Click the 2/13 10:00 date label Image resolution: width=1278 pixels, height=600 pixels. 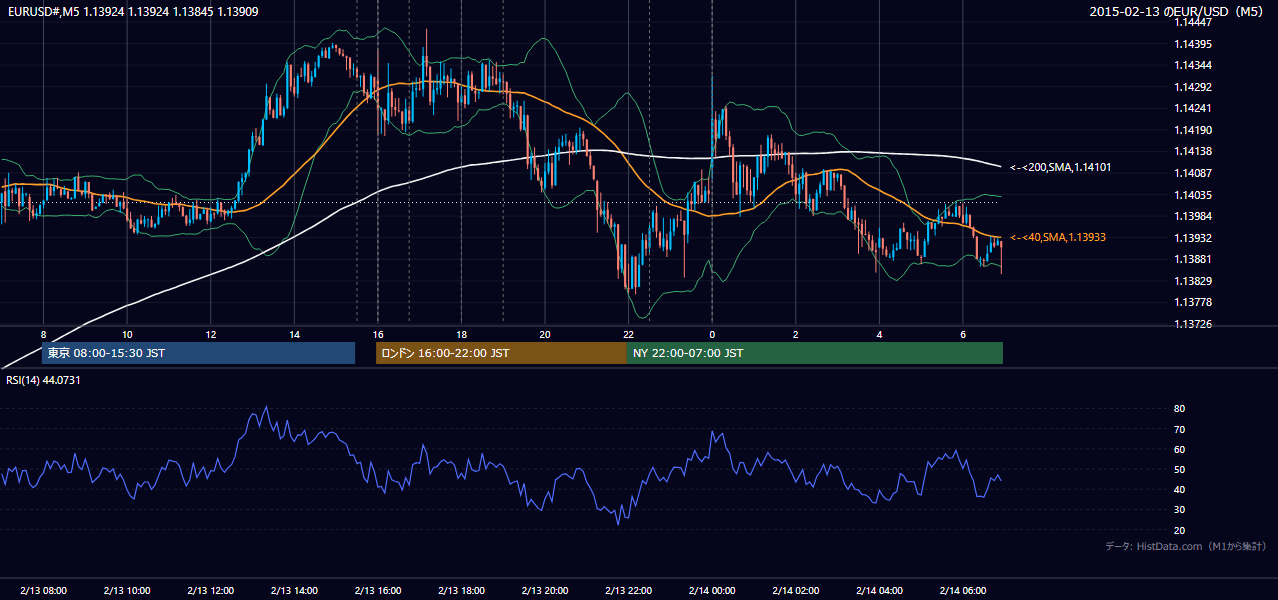point(127,591)
